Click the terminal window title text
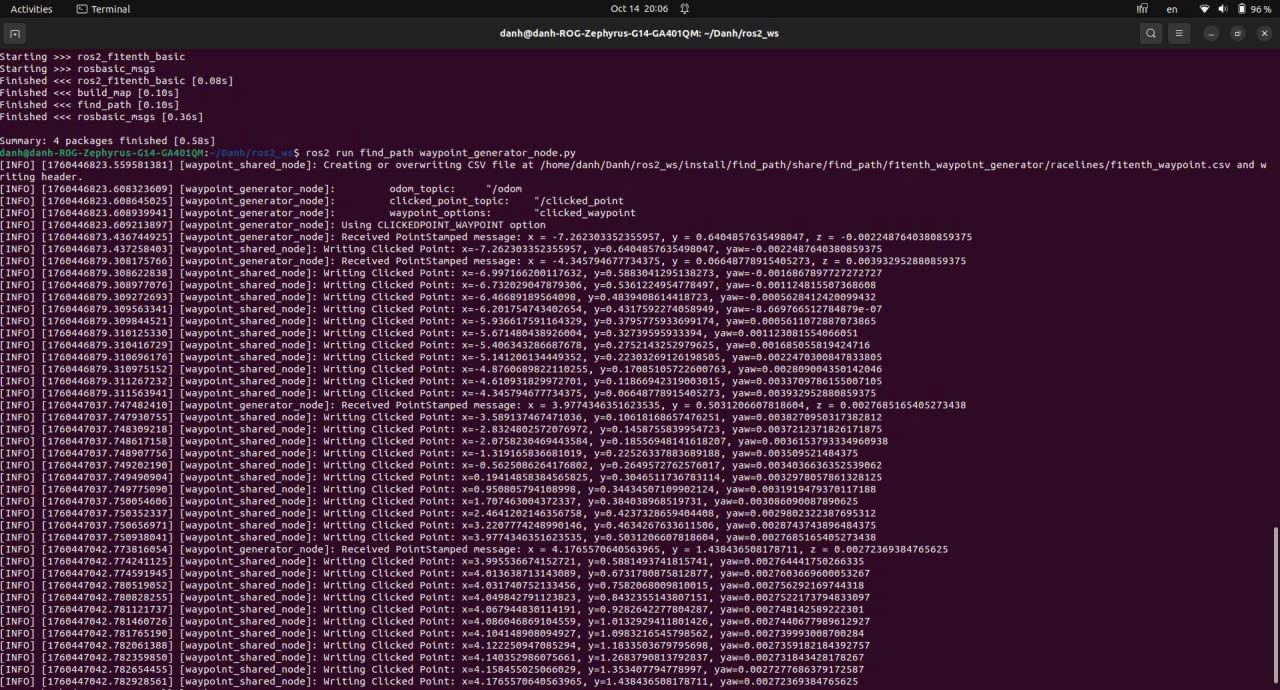The image size is (1280, 690). click(639, 33)
